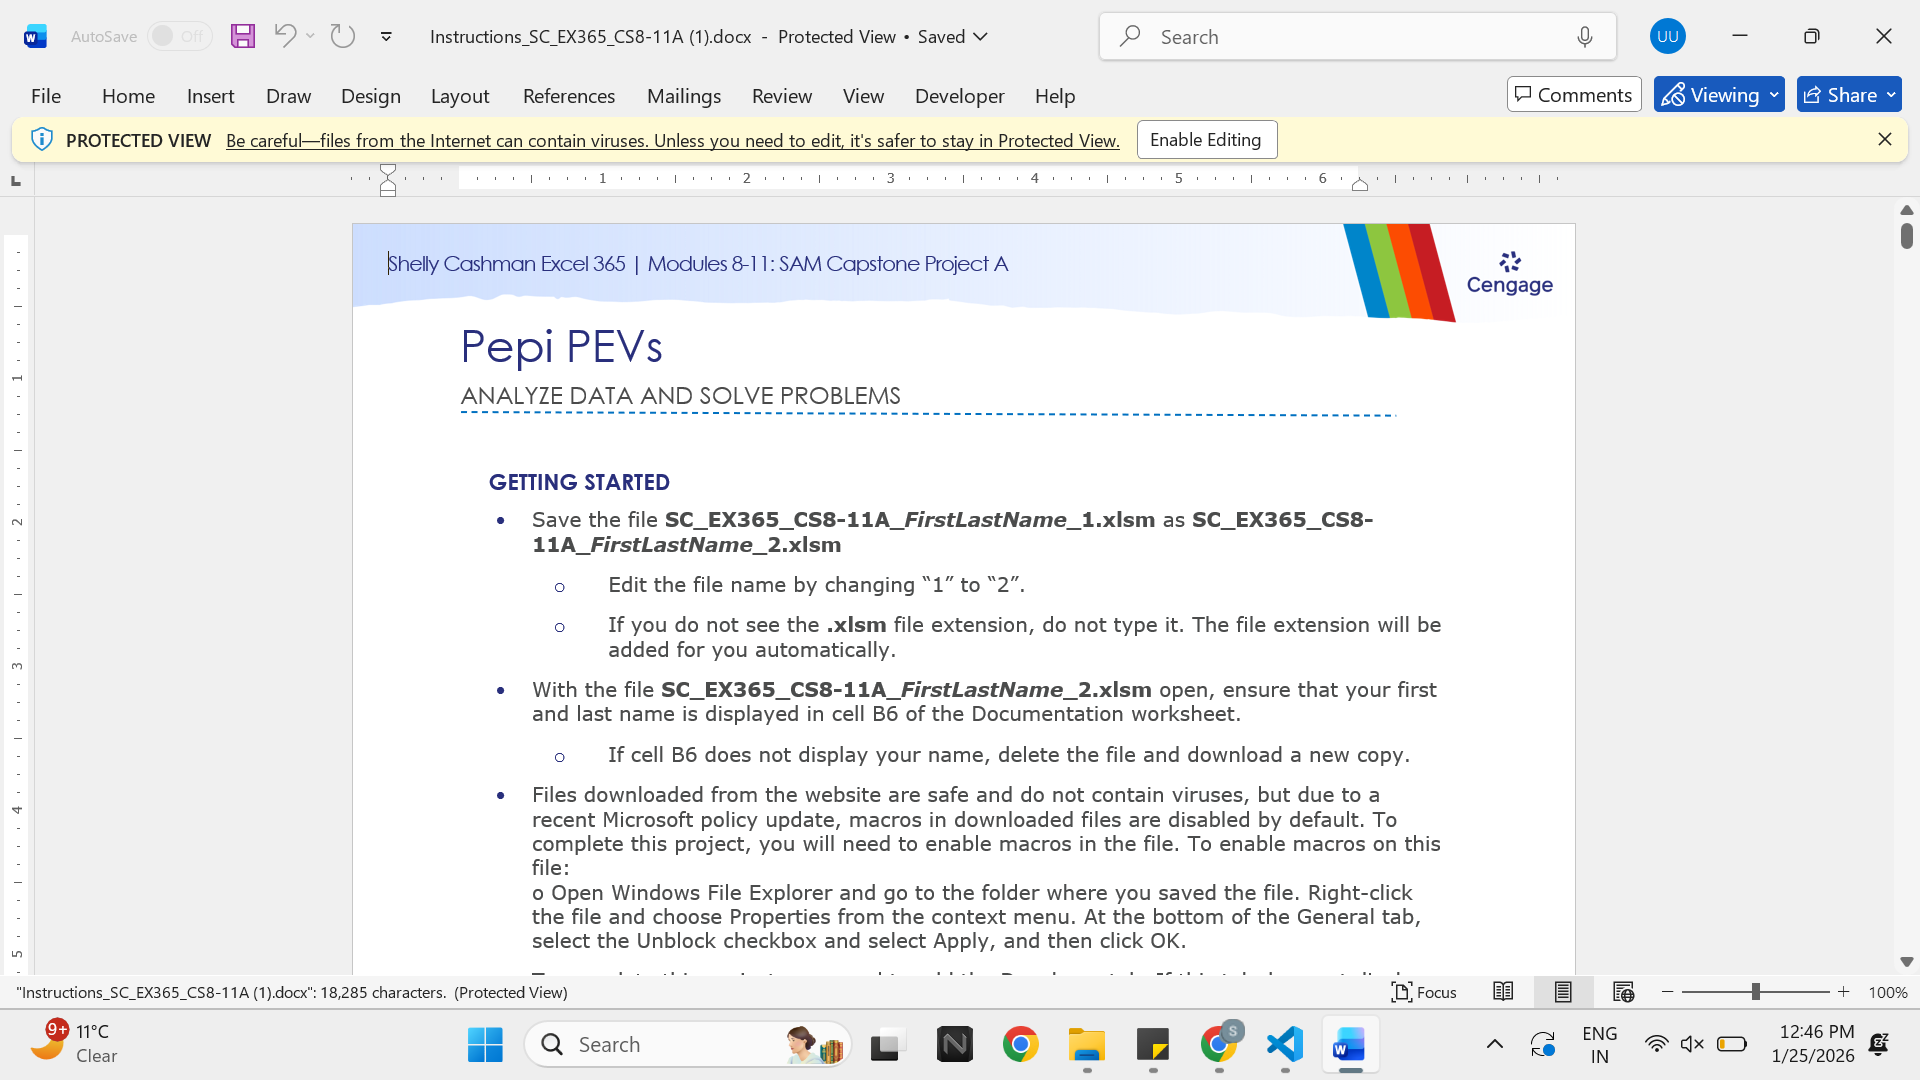The width and height of the screenshot is (1920, 1080).
Task: Click the Undo arrow icon
Action: [285, 36]
